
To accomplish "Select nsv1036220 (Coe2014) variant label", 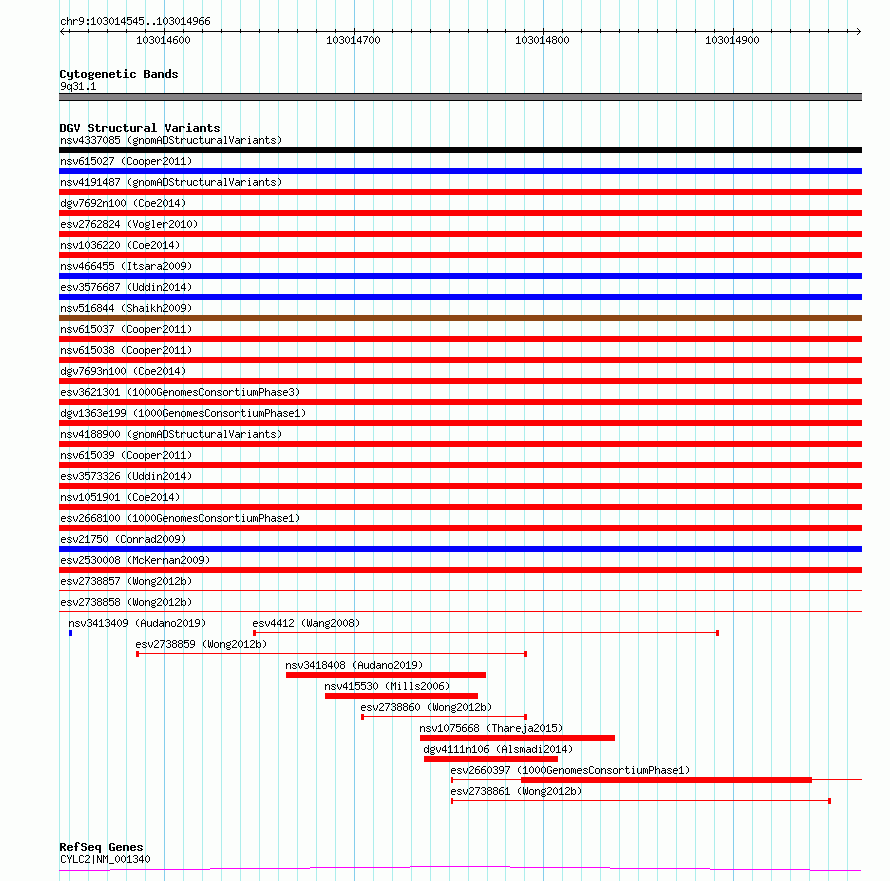I will click(120, 245).
